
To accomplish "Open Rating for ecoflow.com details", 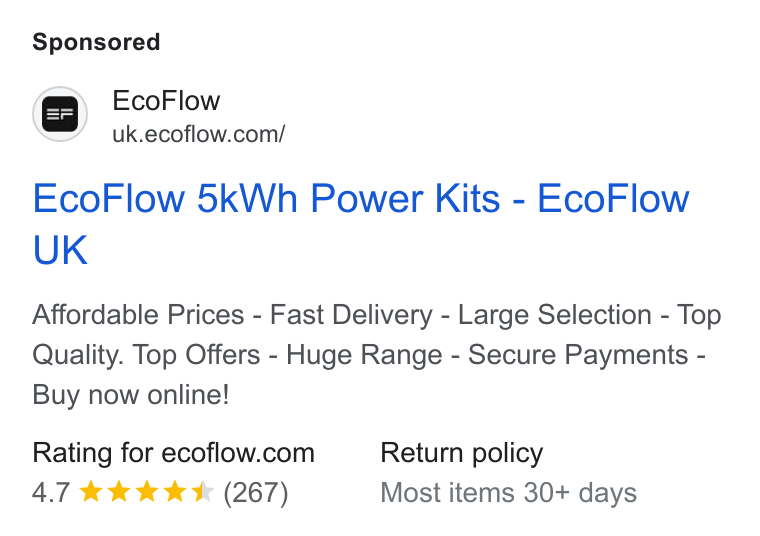I will point(174,454).
